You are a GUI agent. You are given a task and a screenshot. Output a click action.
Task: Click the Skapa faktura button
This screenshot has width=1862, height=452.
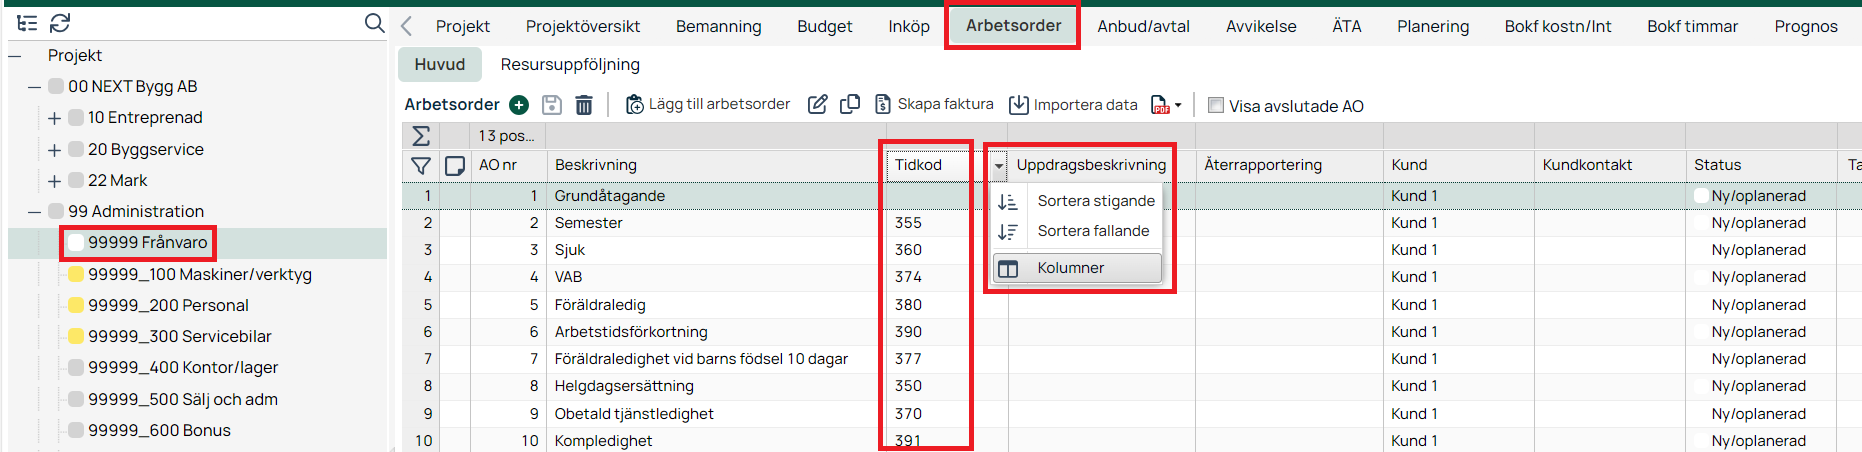[934, 105]
